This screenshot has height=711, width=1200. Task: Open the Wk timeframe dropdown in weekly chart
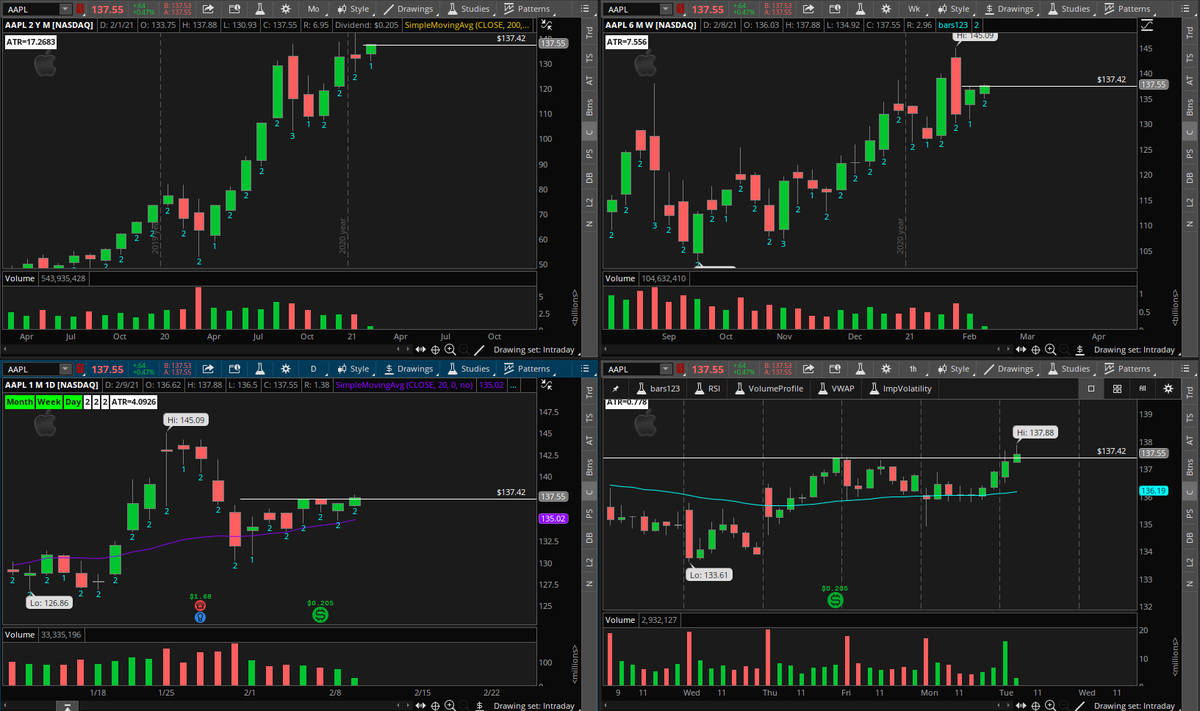click(915, 9)
